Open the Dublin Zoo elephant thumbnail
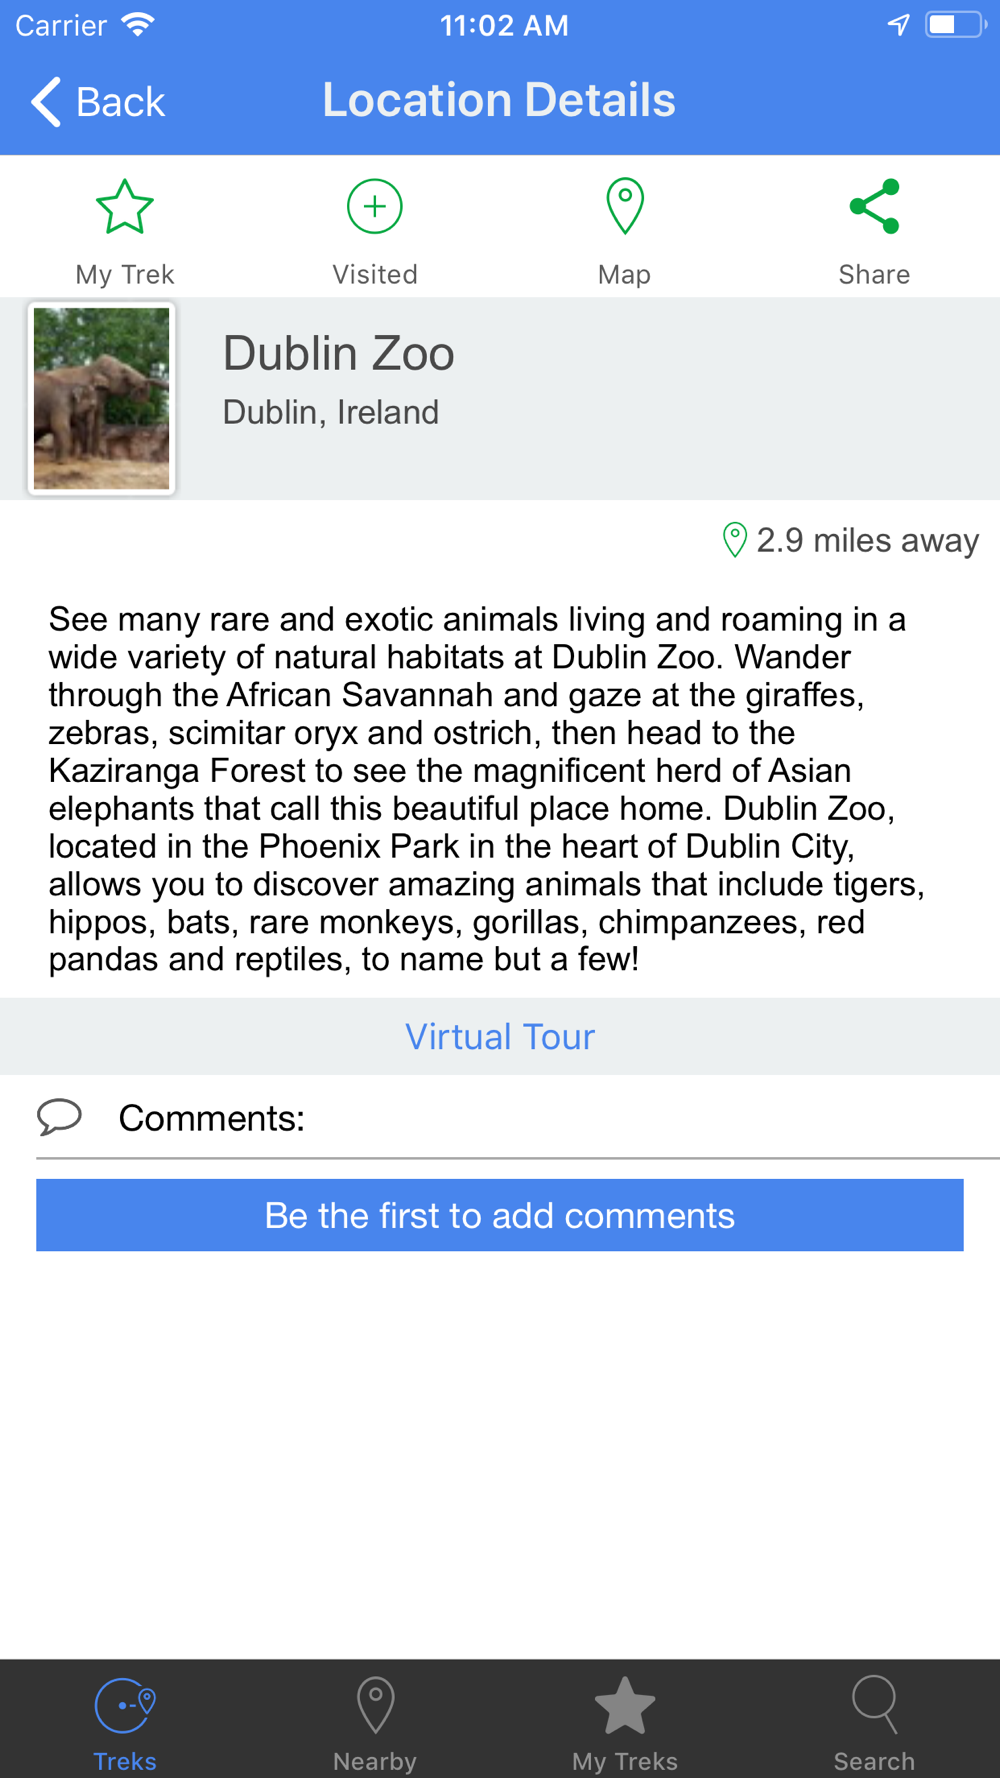 [102, 398]
